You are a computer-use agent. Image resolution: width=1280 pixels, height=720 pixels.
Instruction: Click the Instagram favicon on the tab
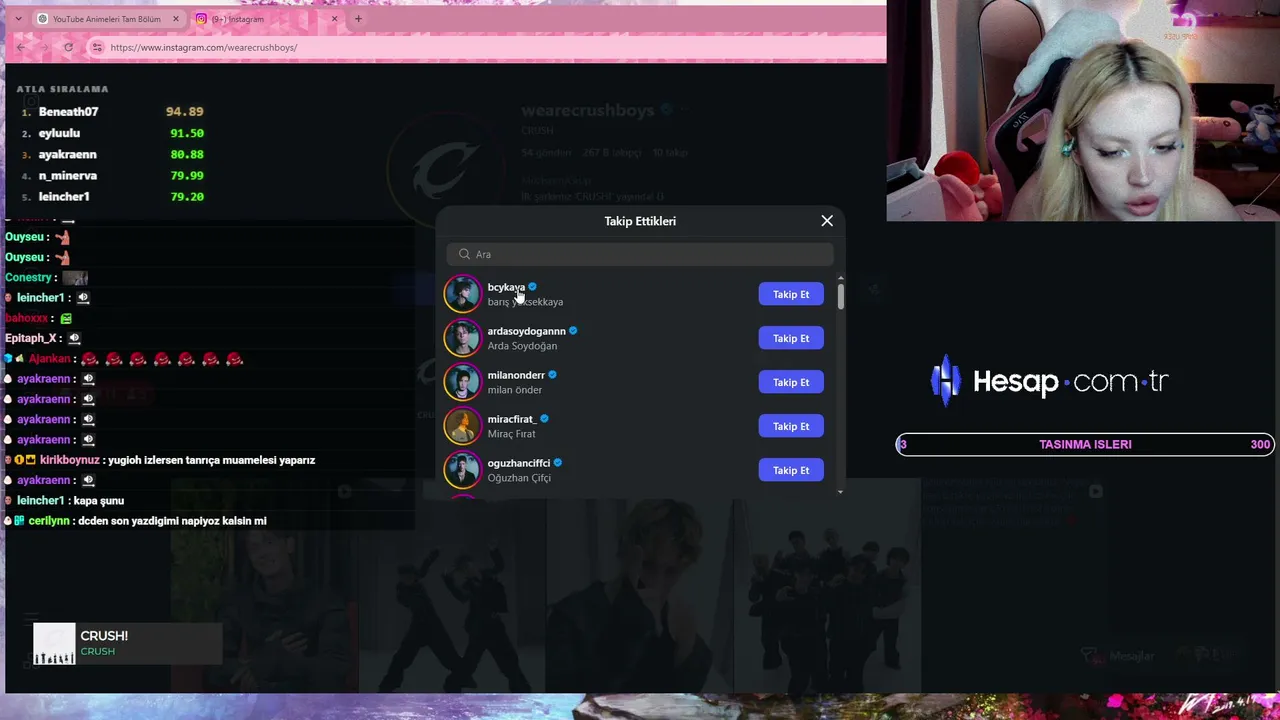tap(201, 19)
